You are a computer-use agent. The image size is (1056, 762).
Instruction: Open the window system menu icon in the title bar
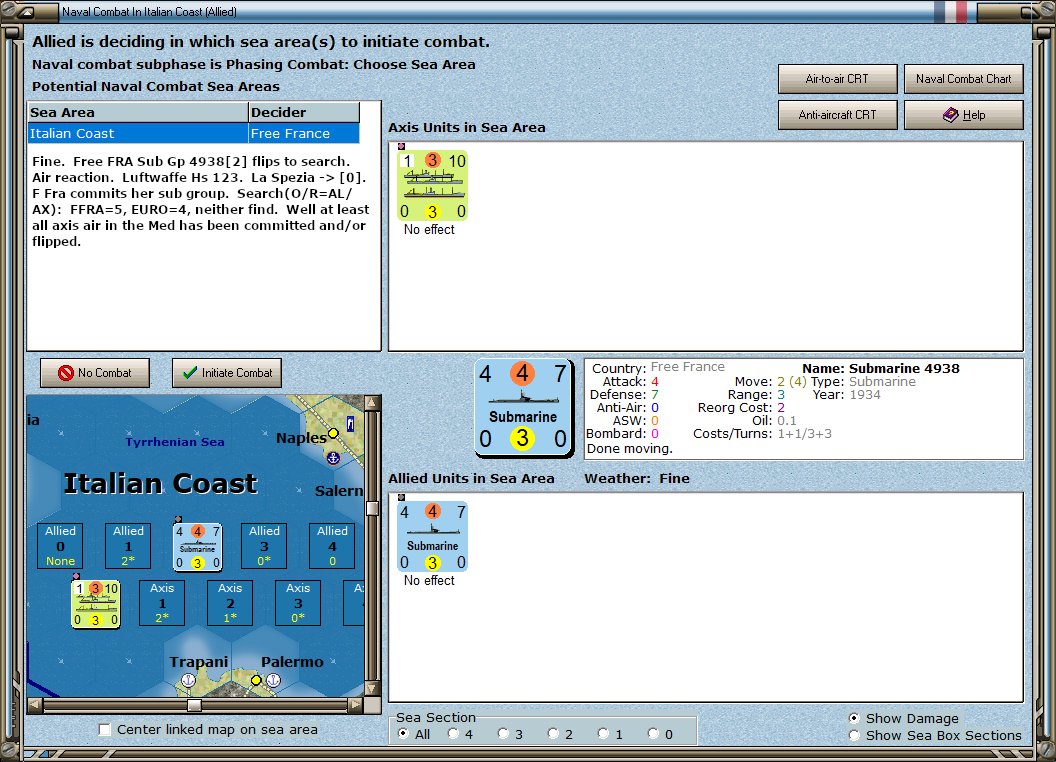26,11
